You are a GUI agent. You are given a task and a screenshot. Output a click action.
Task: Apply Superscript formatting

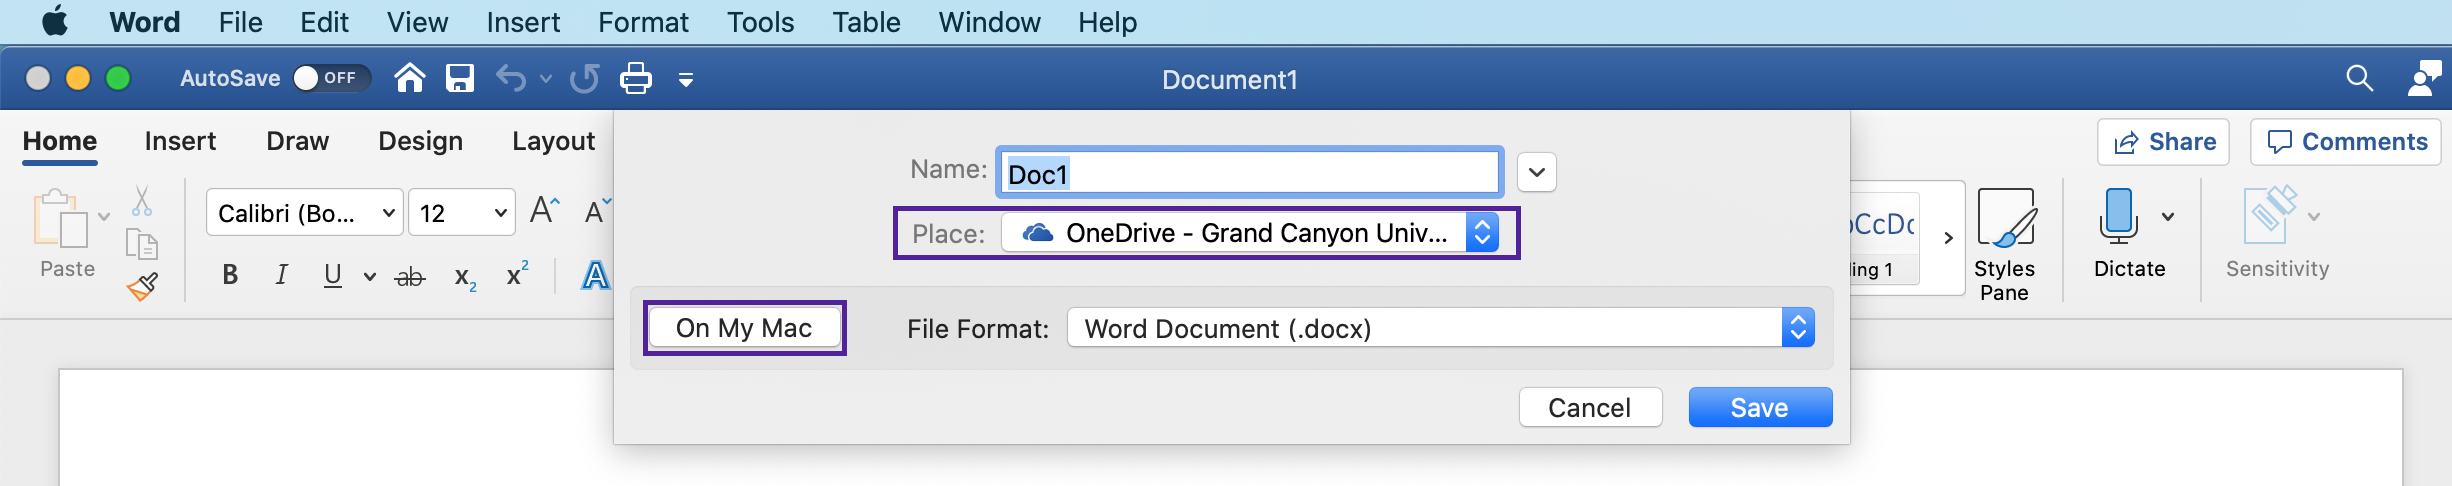click(517, 274)
